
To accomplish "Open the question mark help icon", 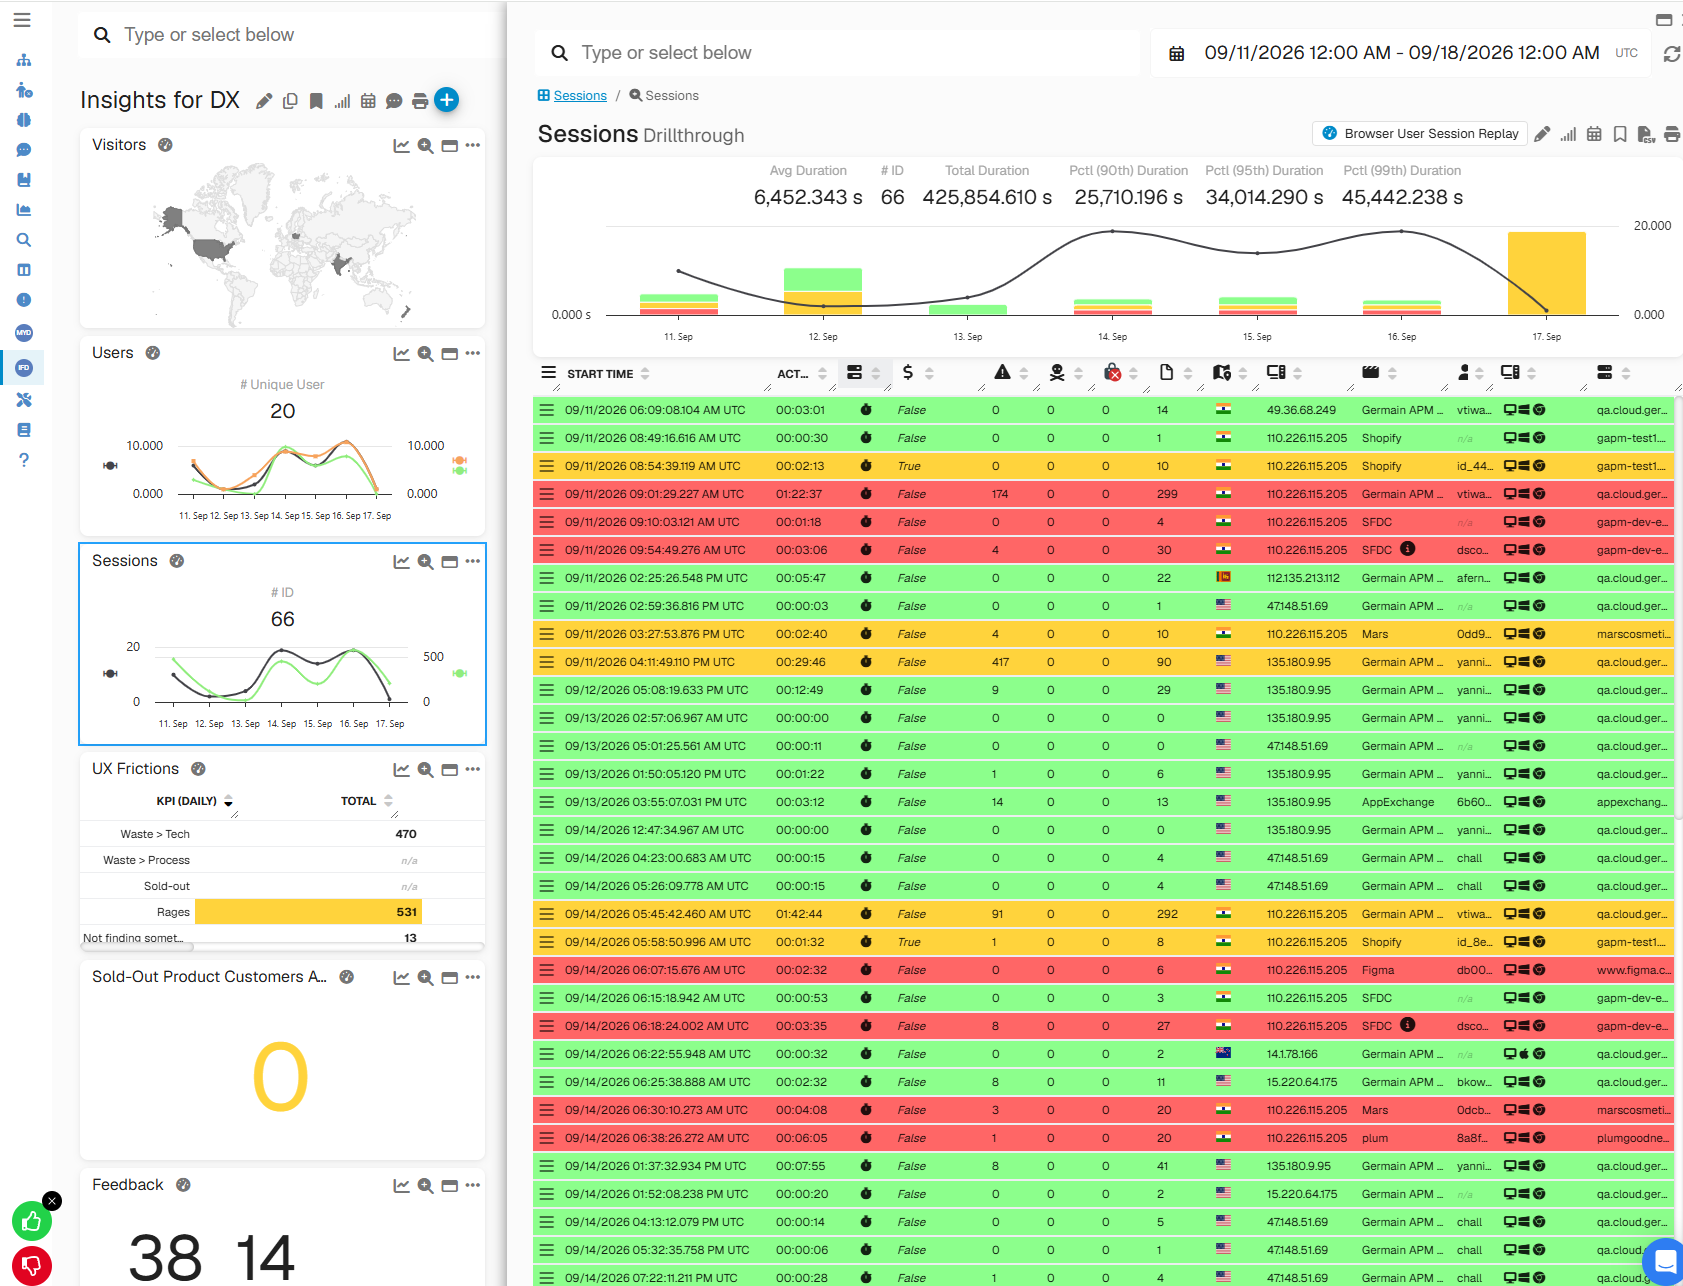I will (24, 460).
